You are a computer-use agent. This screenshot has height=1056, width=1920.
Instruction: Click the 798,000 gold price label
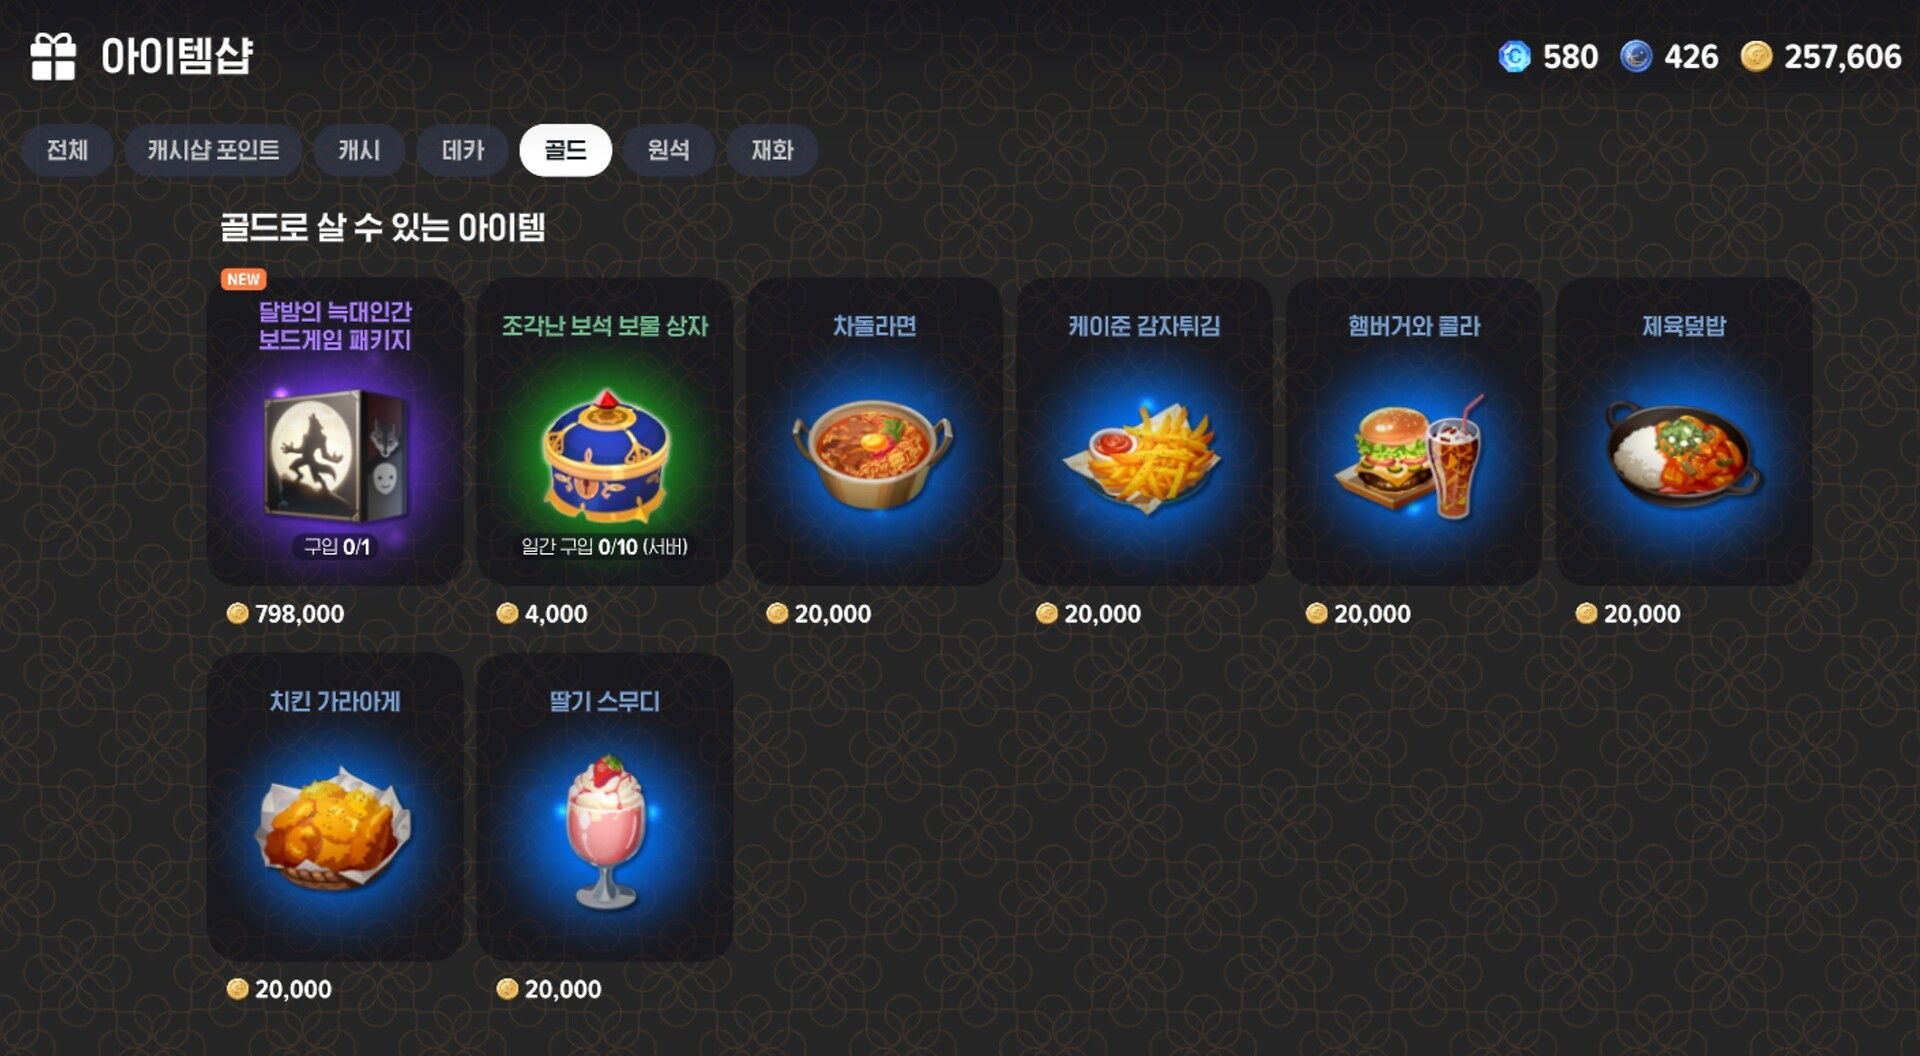pyautogui.click(x=285, y=614)
